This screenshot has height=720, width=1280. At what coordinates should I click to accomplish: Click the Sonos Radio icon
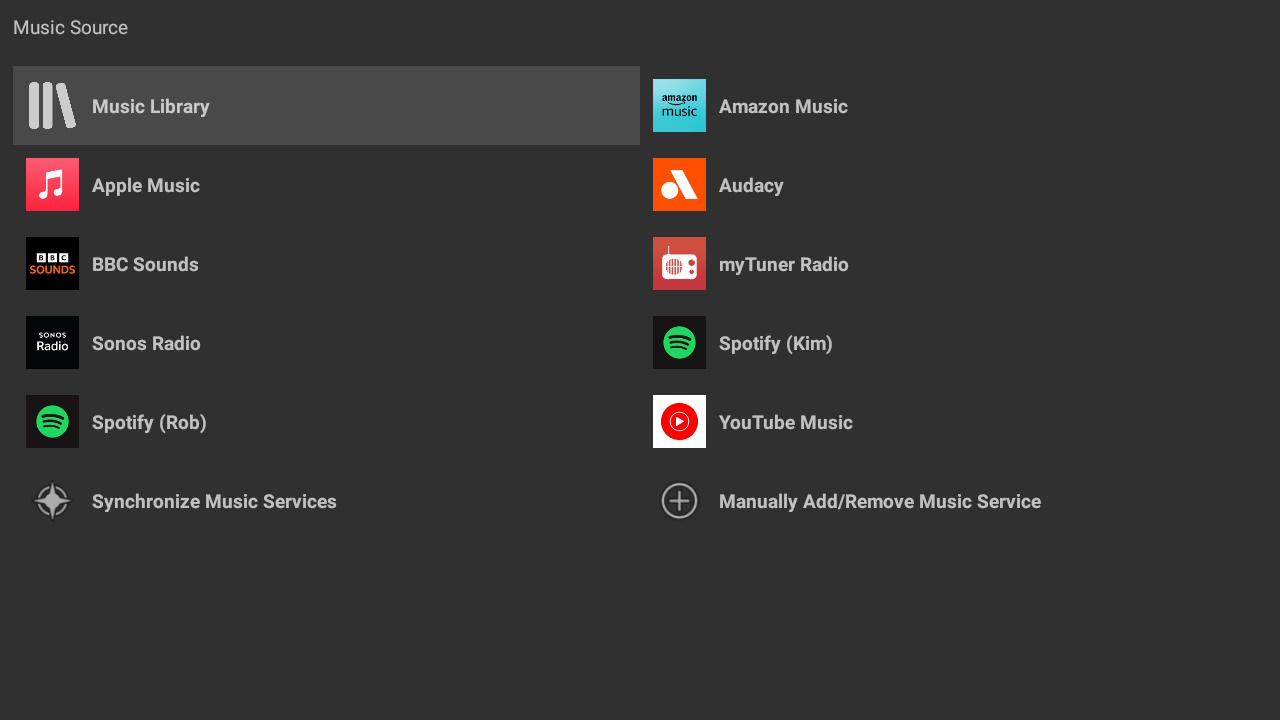(x=52, y=342)
